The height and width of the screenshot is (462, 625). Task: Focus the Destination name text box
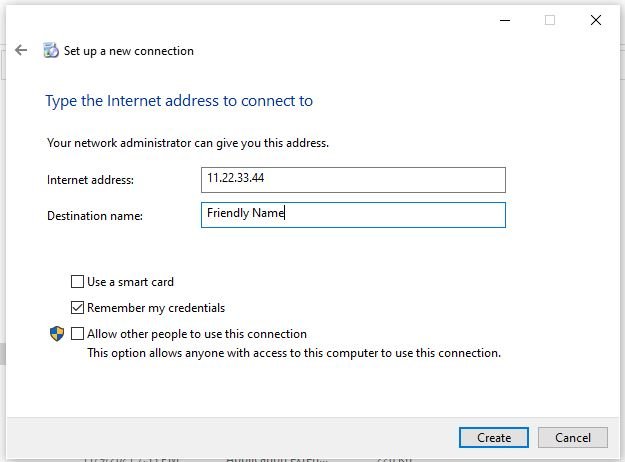pos(353,215)
